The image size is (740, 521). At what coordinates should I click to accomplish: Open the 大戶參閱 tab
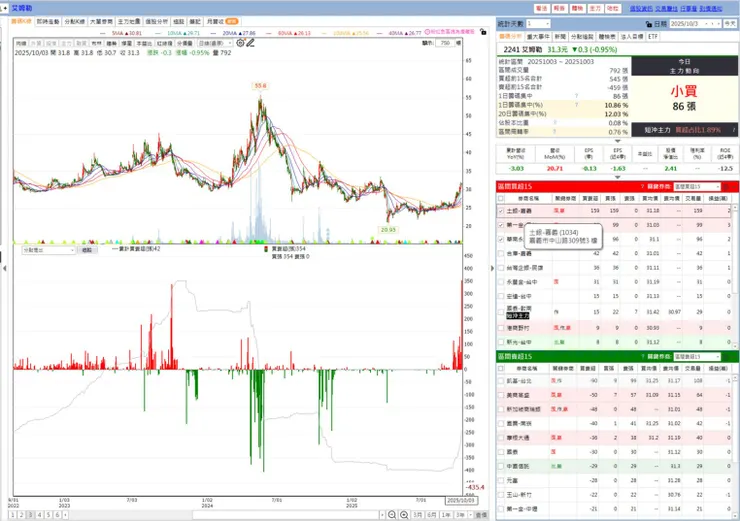click(x=101, y=22)
